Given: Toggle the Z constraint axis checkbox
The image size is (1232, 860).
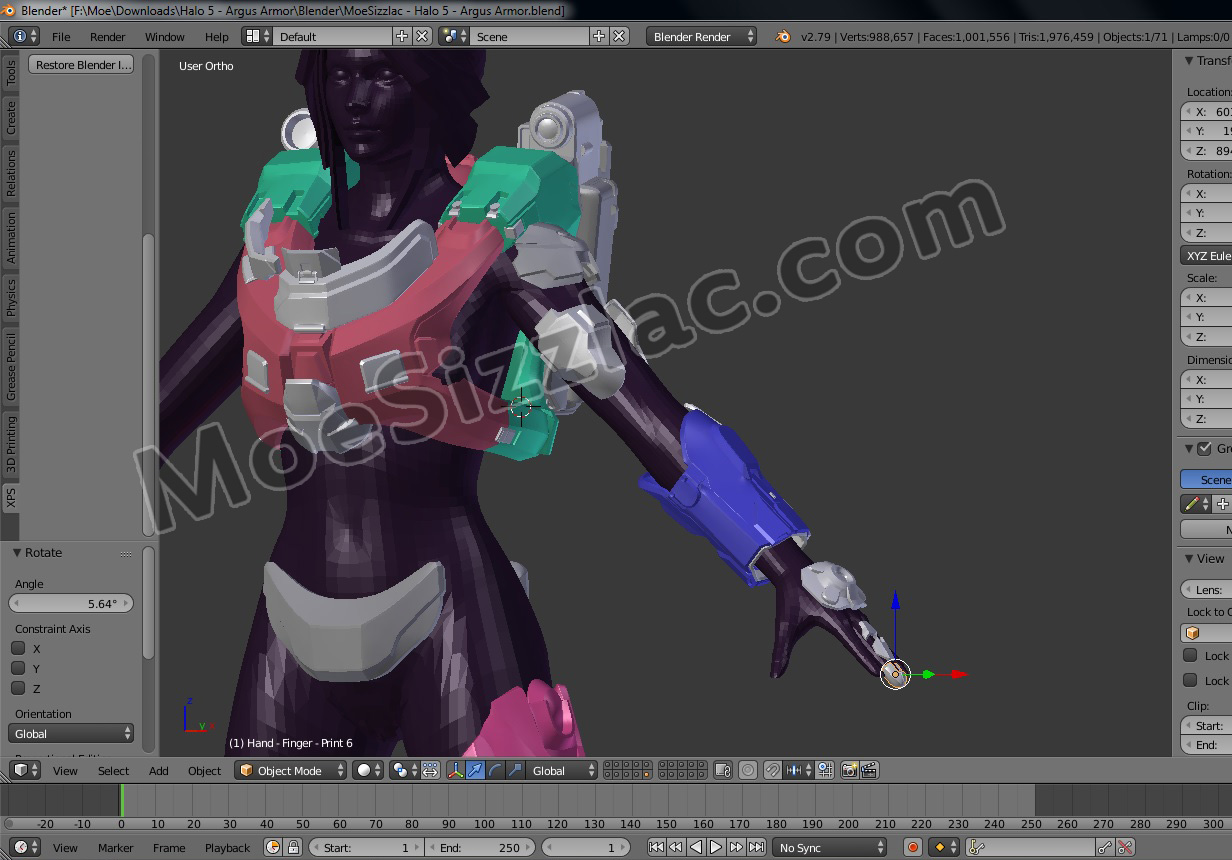Looking at the screenshot, I should (x=18, y=688).
